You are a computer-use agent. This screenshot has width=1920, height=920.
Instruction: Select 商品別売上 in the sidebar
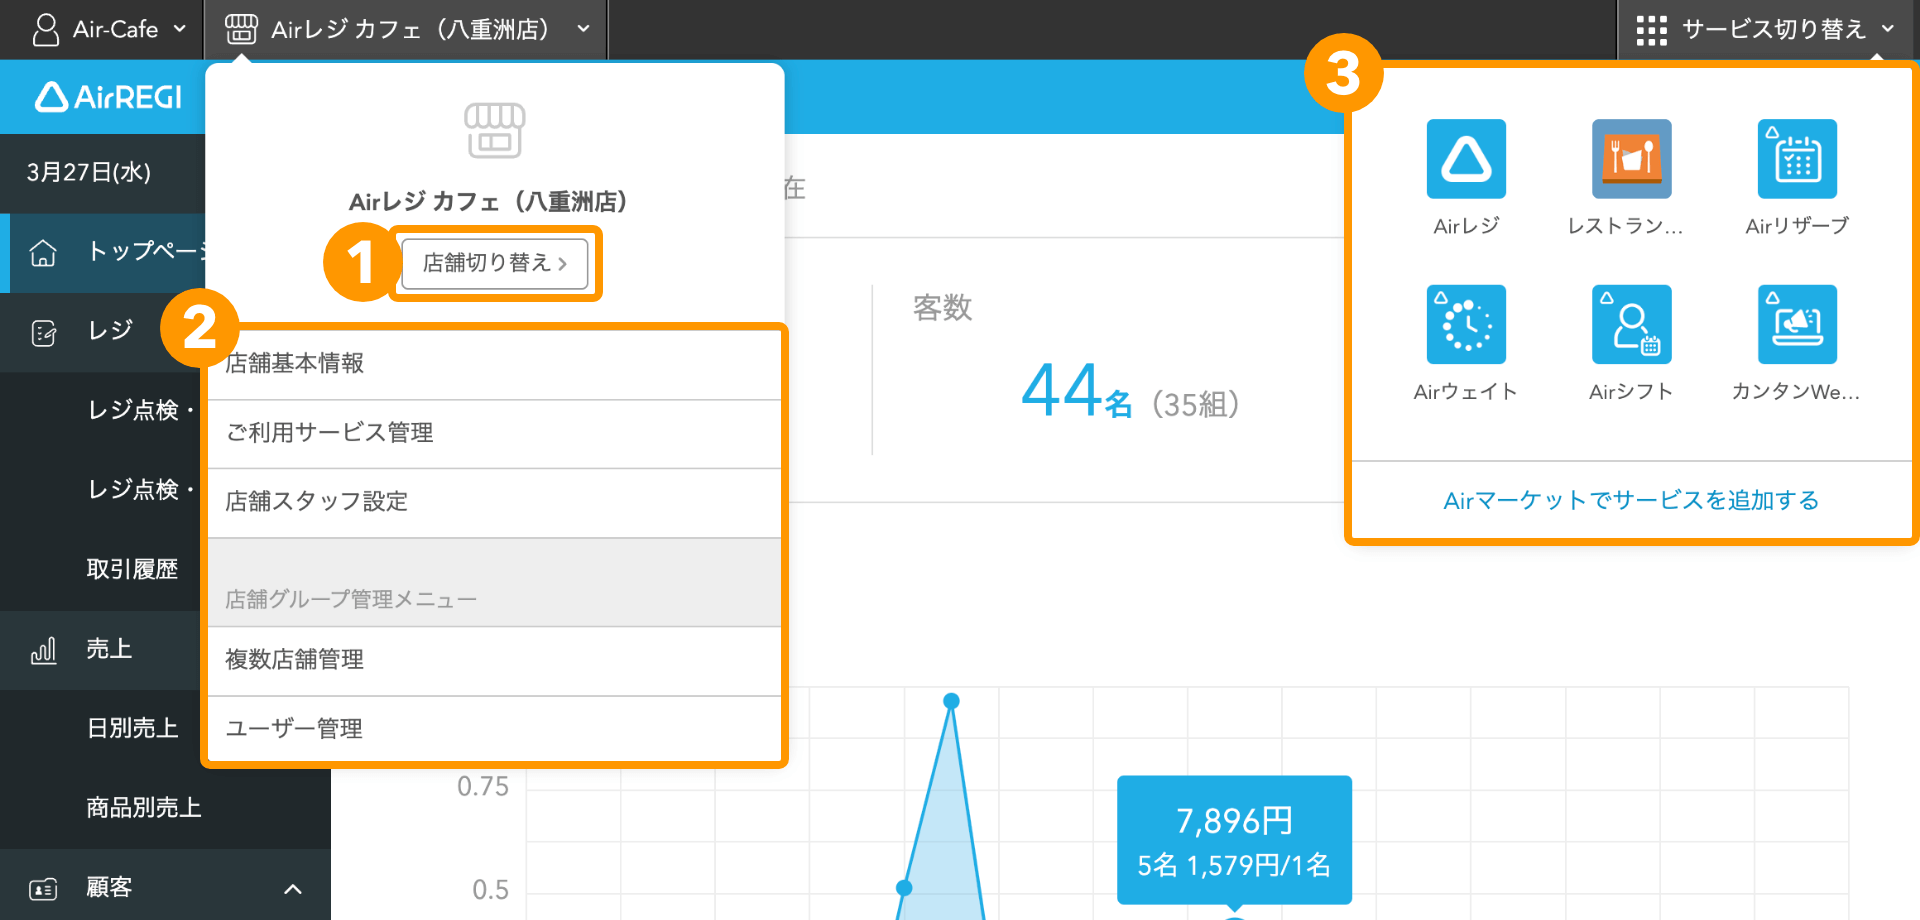[144, 808]
